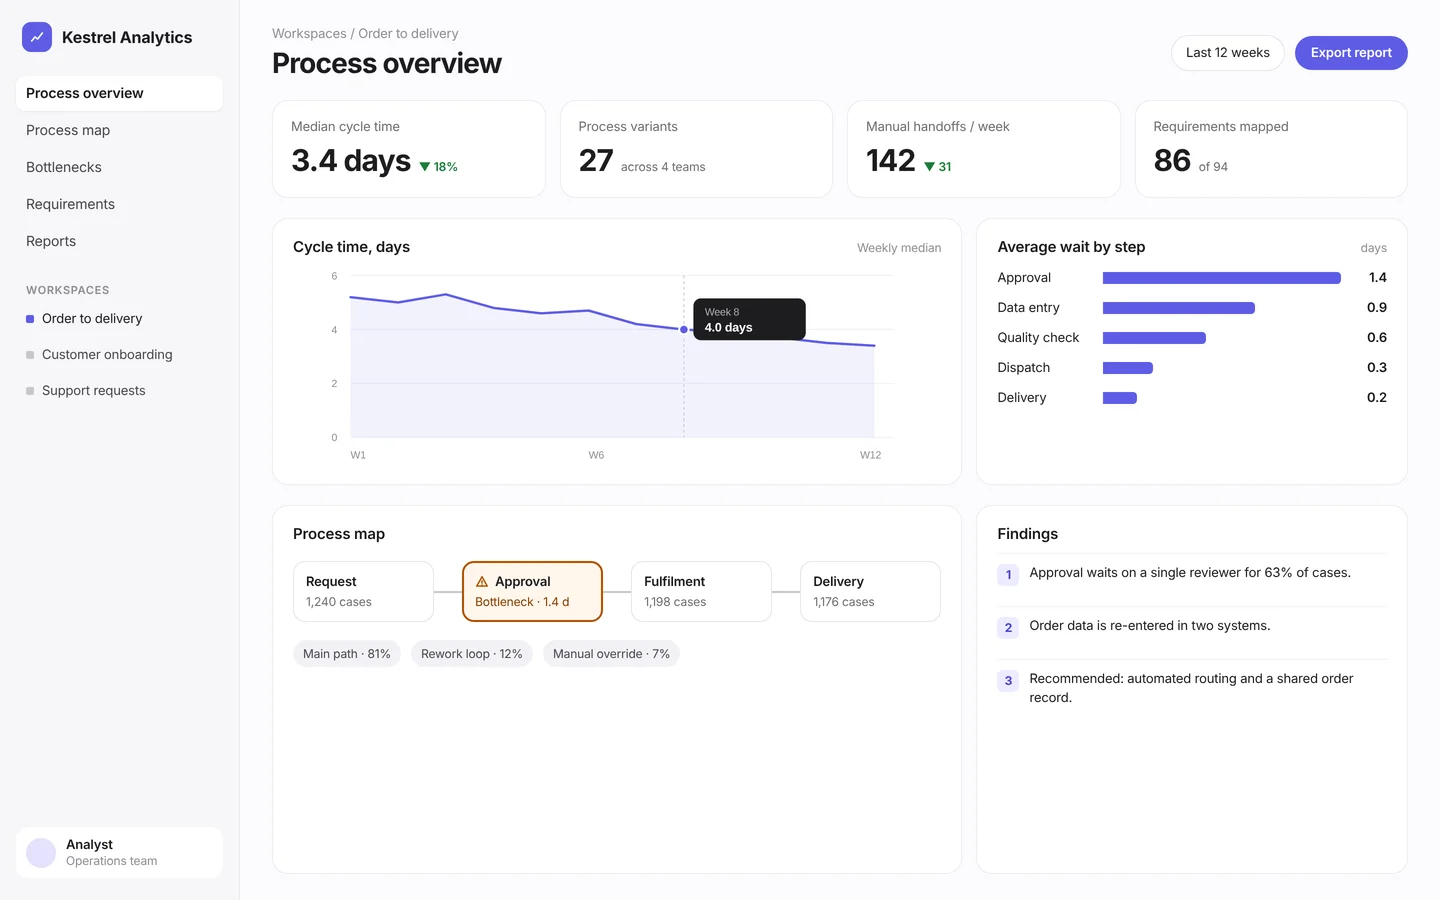Click the Requirements mapped card

click(x=1271, y=149)
